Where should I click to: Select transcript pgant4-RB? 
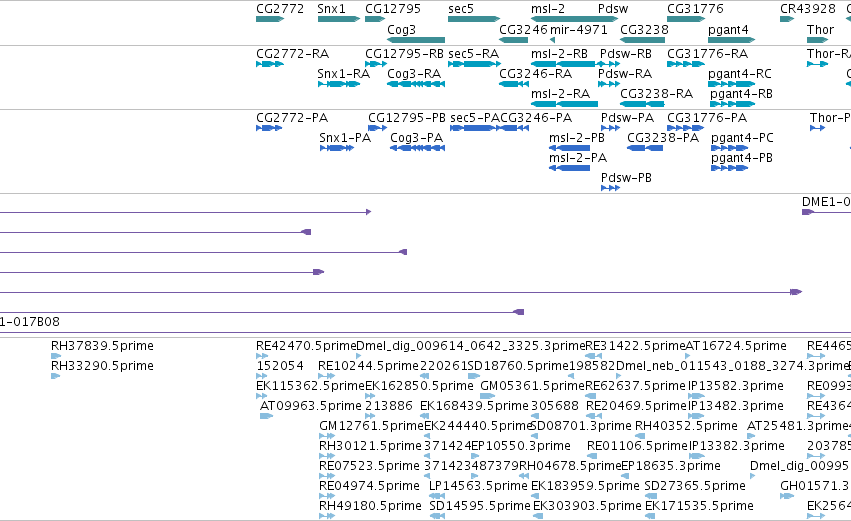click(741, 94)
